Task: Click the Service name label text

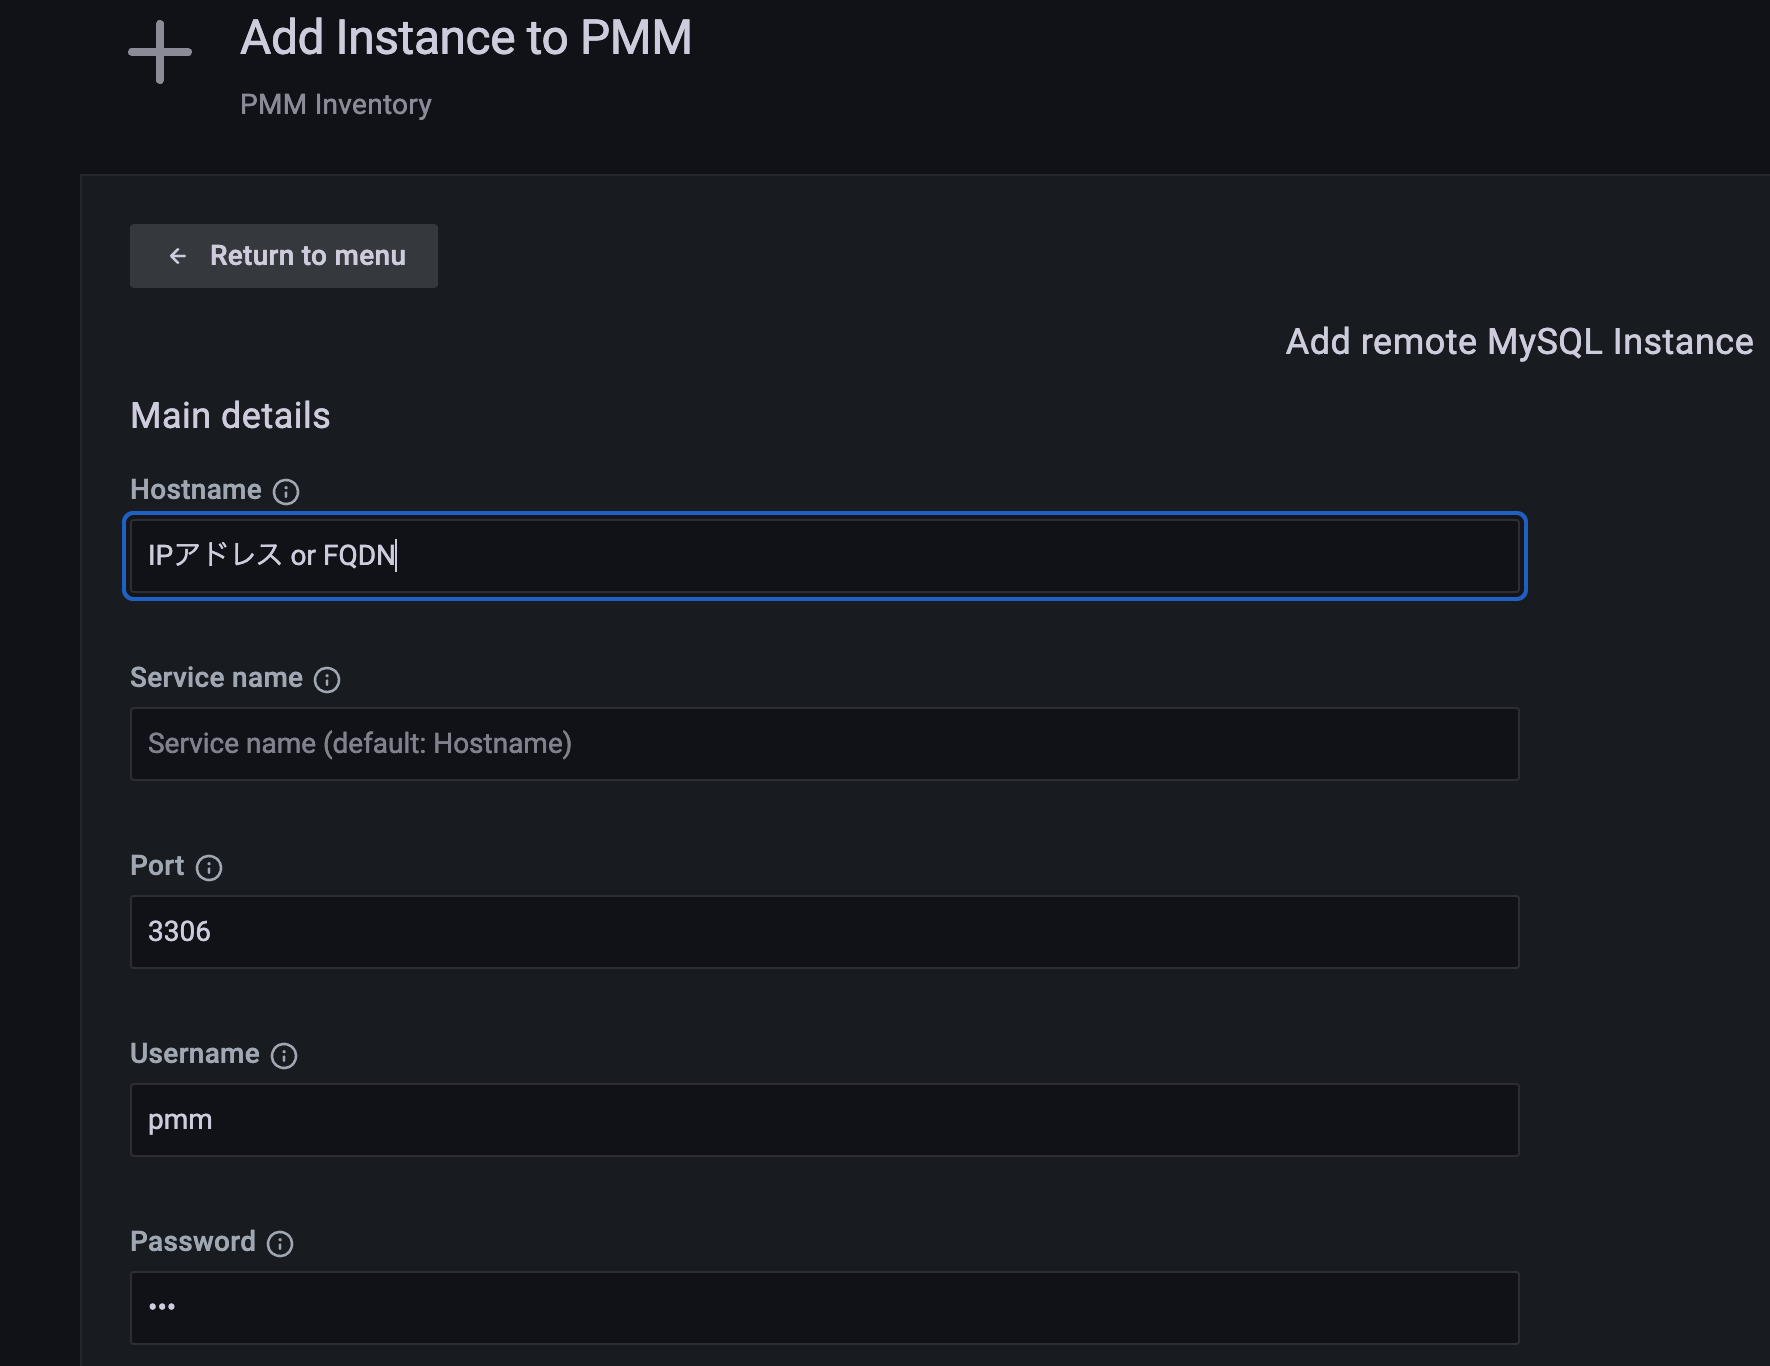Action: click(216, 677)
